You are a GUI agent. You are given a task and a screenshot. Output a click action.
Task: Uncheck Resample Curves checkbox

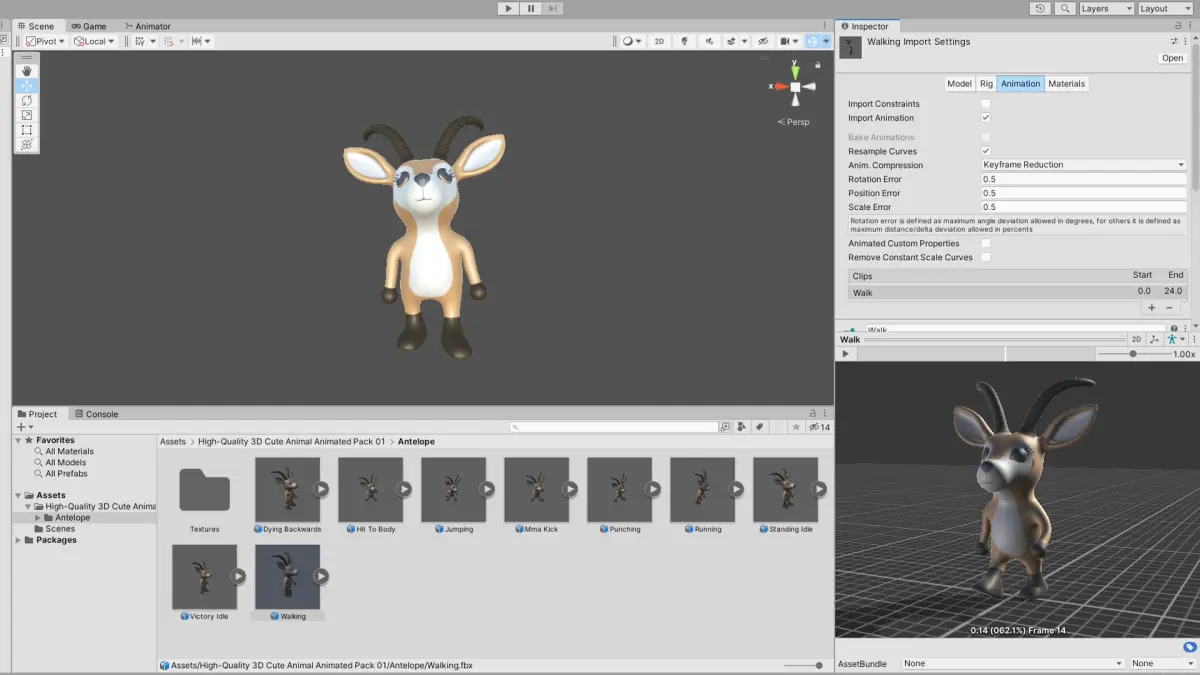point(986,151)
